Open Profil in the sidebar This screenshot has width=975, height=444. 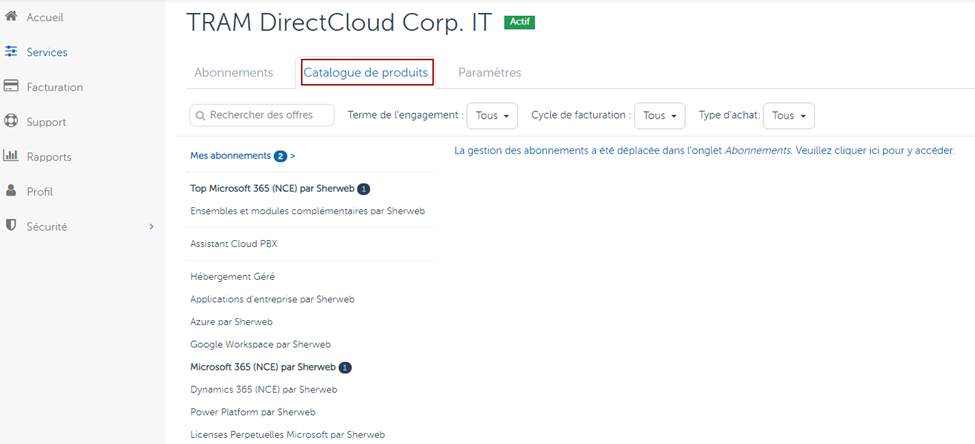click(x=39, y=192)
